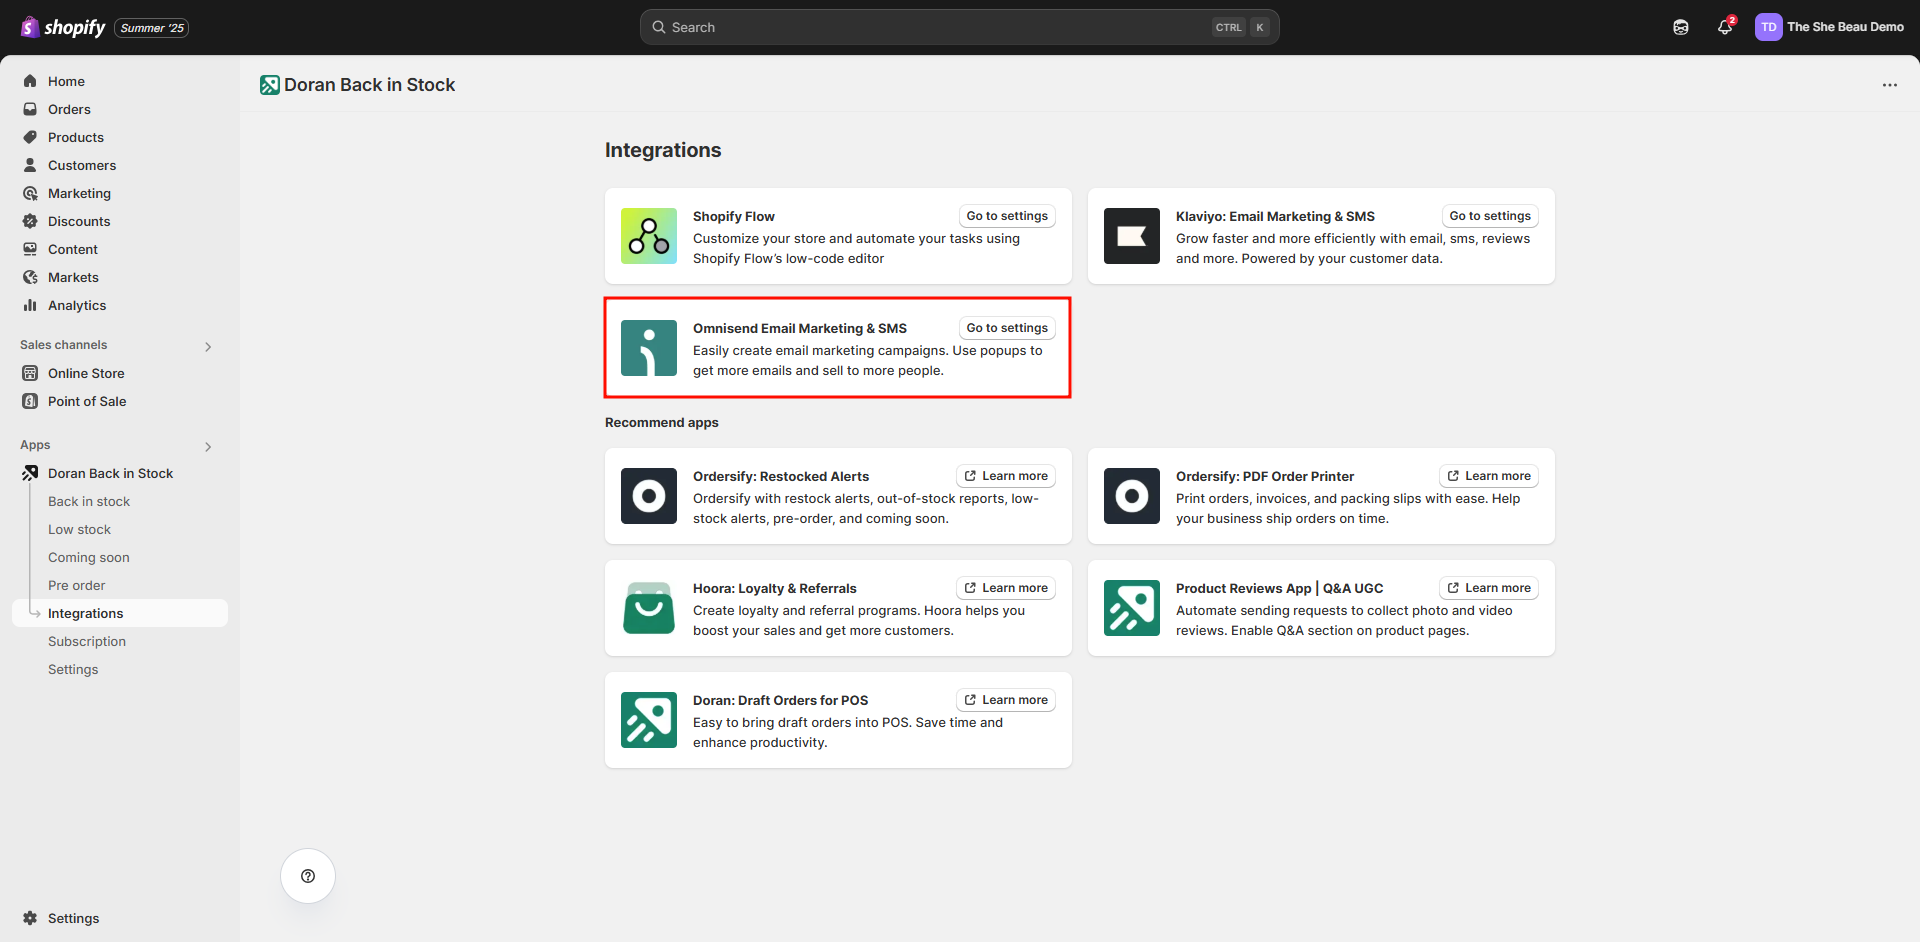Click the Omnisend Email Marketing & SMS title

tap(800, 328)
